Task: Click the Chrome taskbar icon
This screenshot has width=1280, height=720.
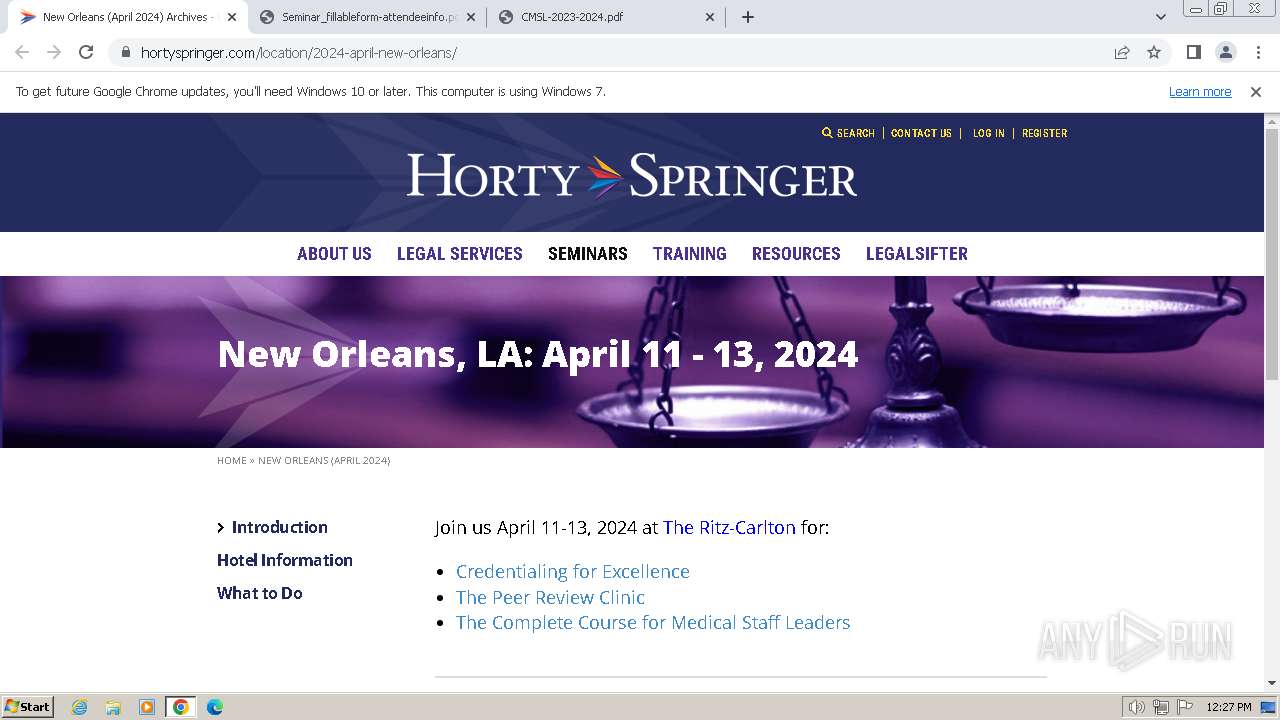Action: 181,707
